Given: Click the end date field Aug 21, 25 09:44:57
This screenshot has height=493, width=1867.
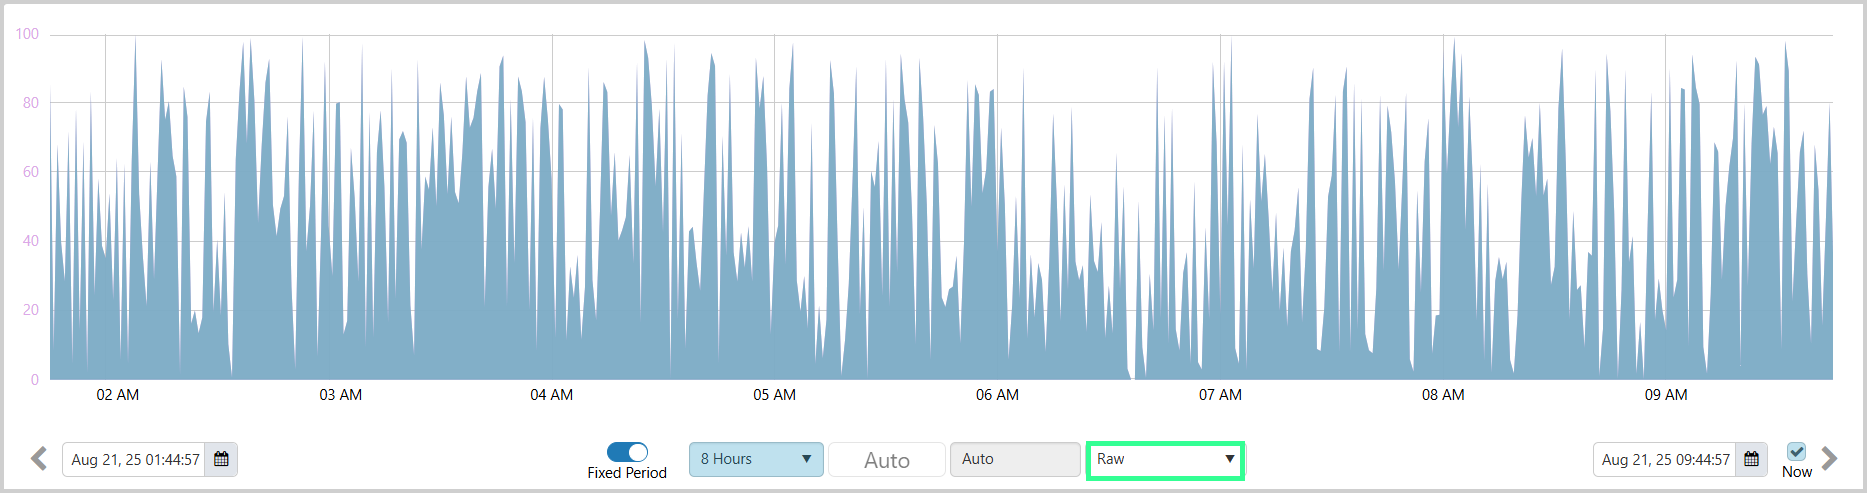Looking at the screenshot, I should (x=1665, y=460).
